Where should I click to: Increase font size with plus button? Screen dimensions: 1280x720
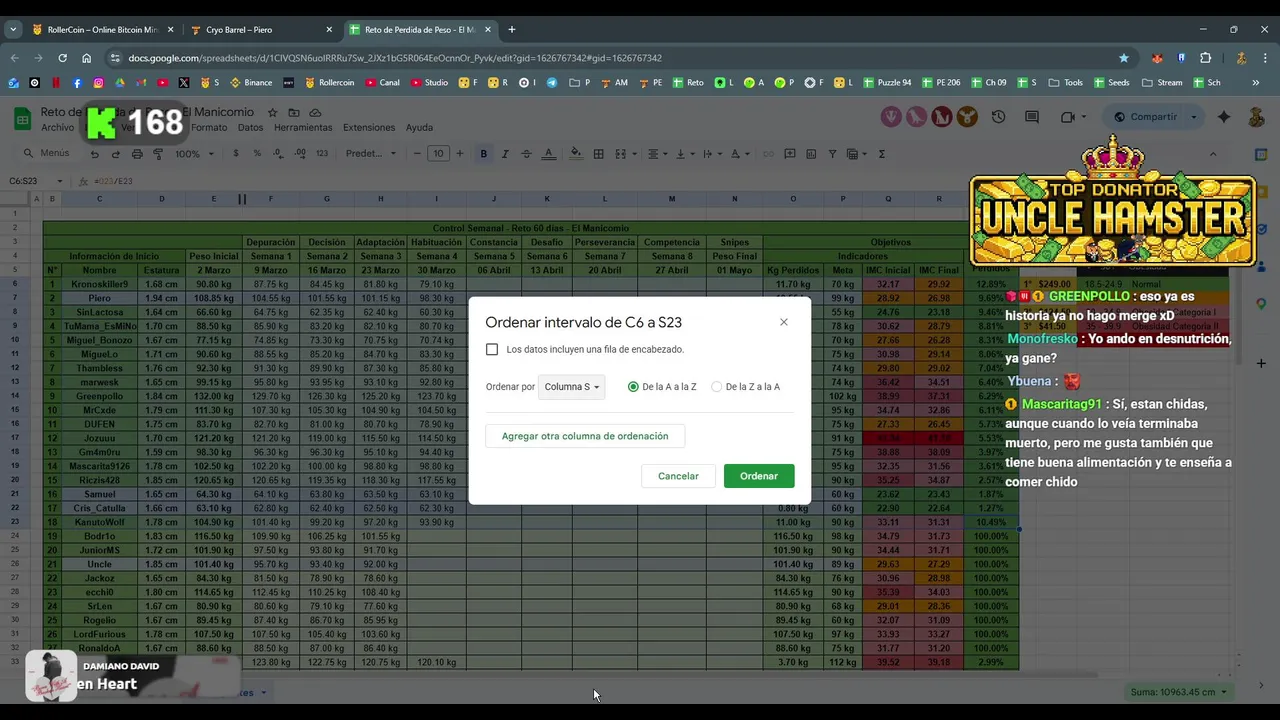[x=460, y=154]
